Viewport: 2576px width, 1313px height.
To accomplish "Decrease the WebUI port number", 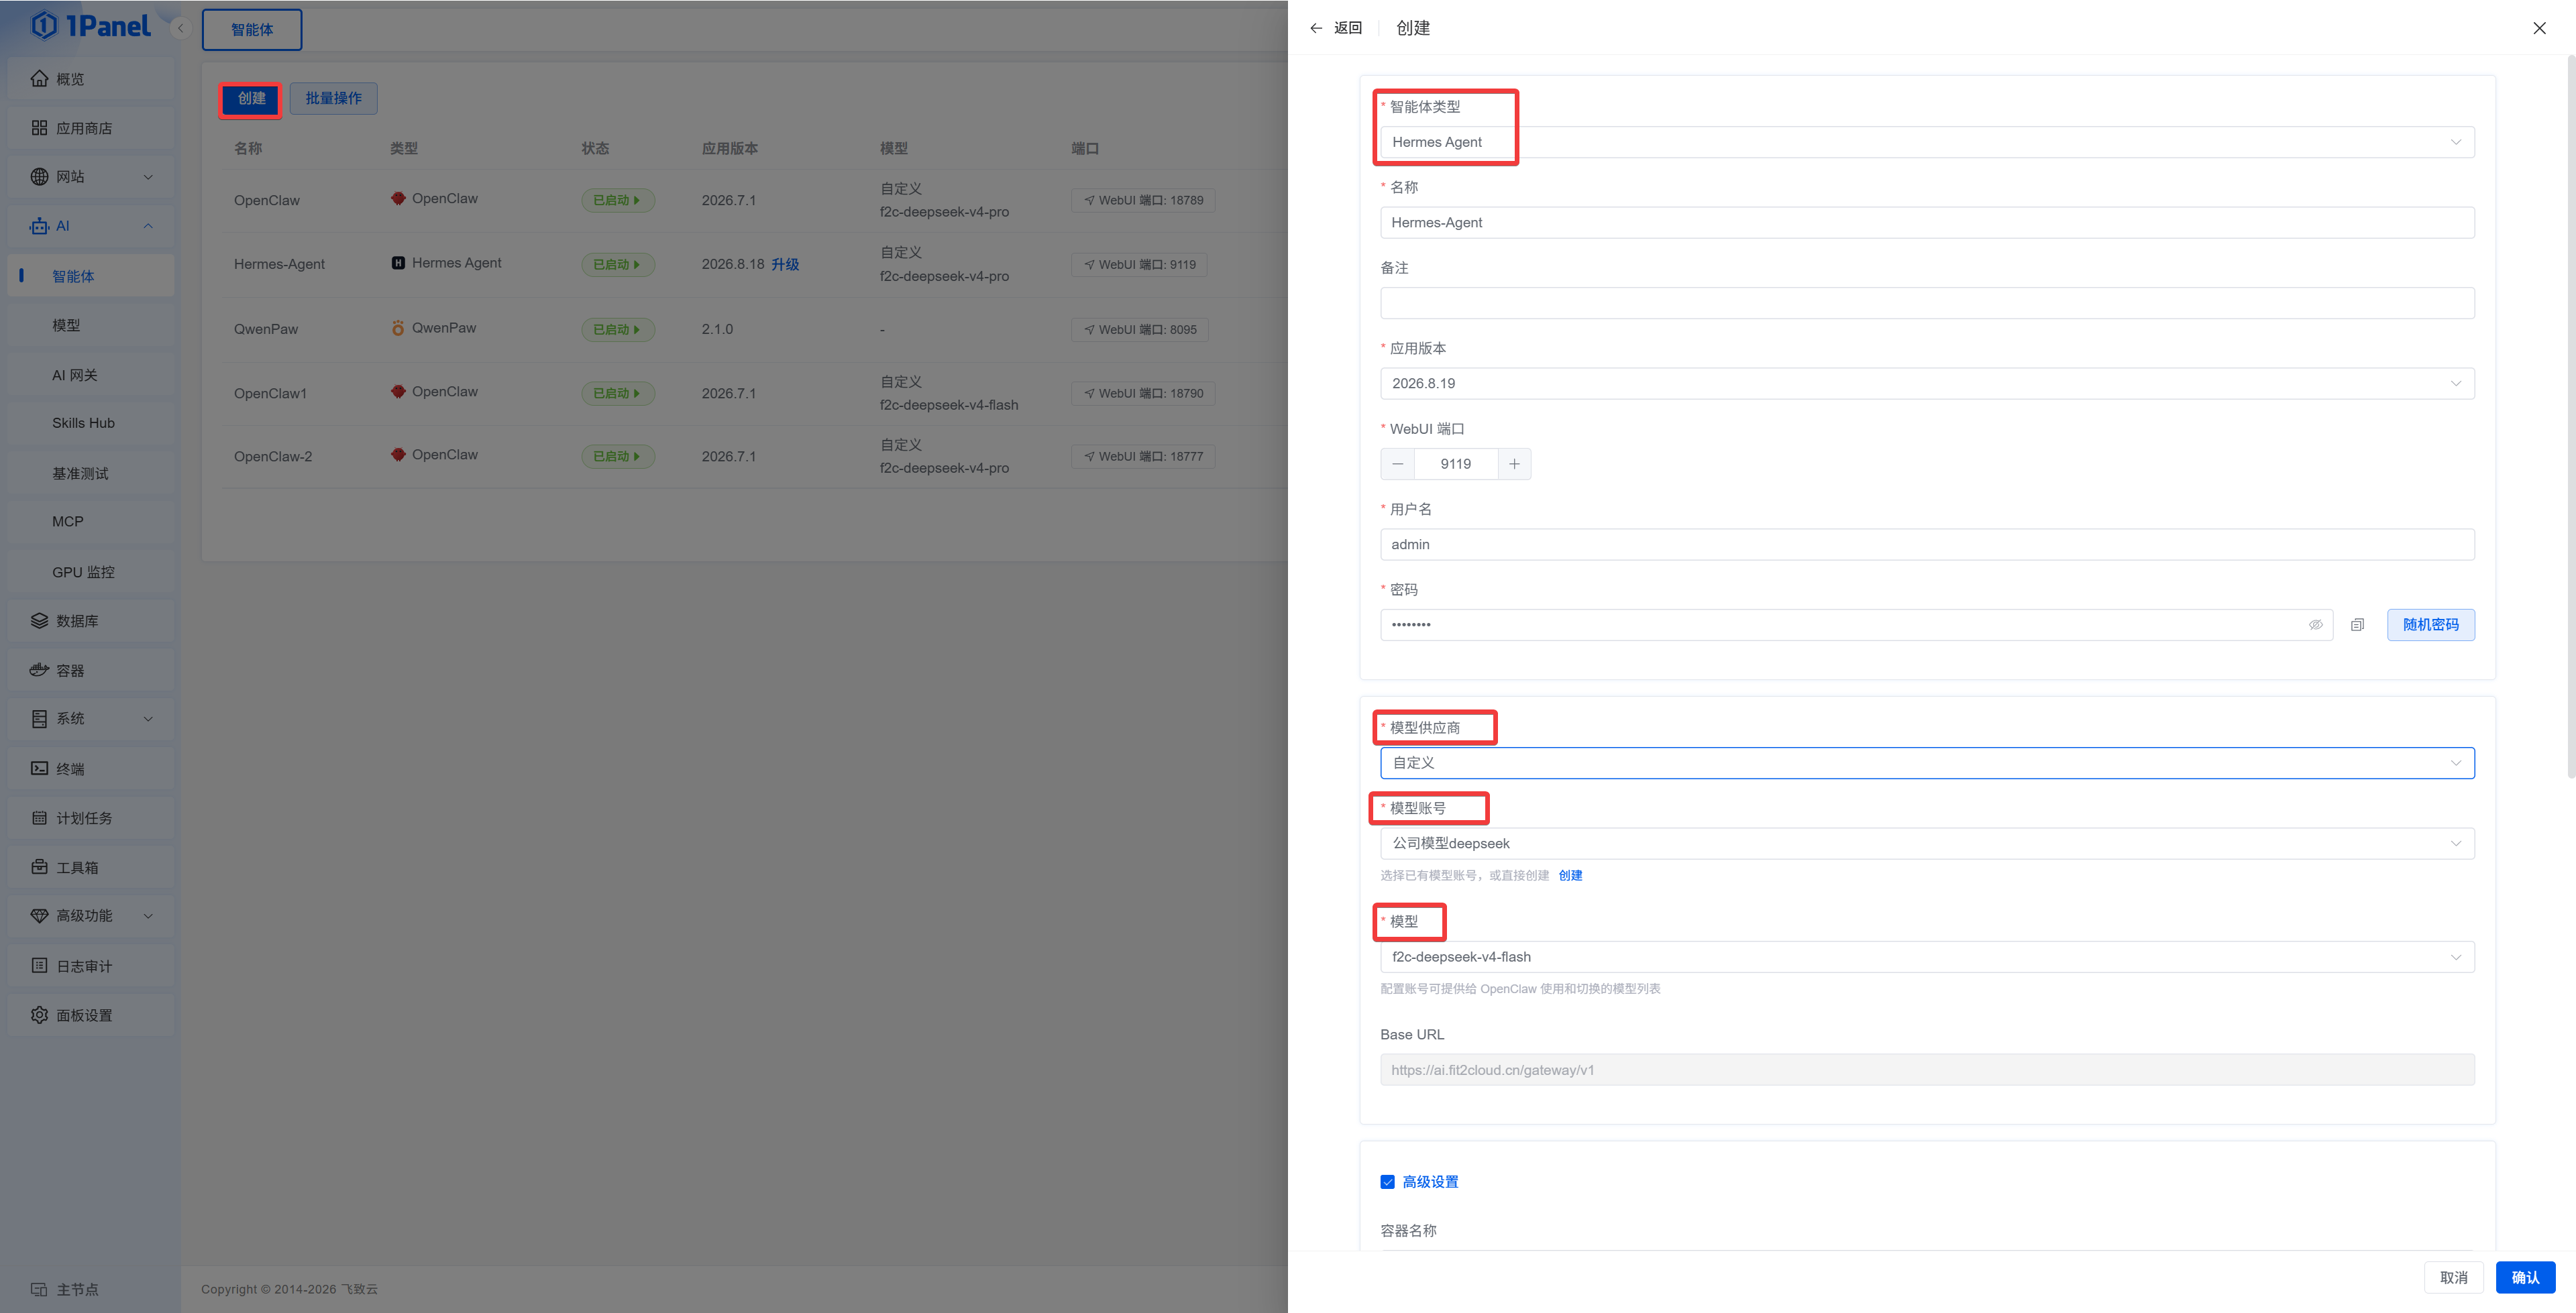I will [1398, 464].
